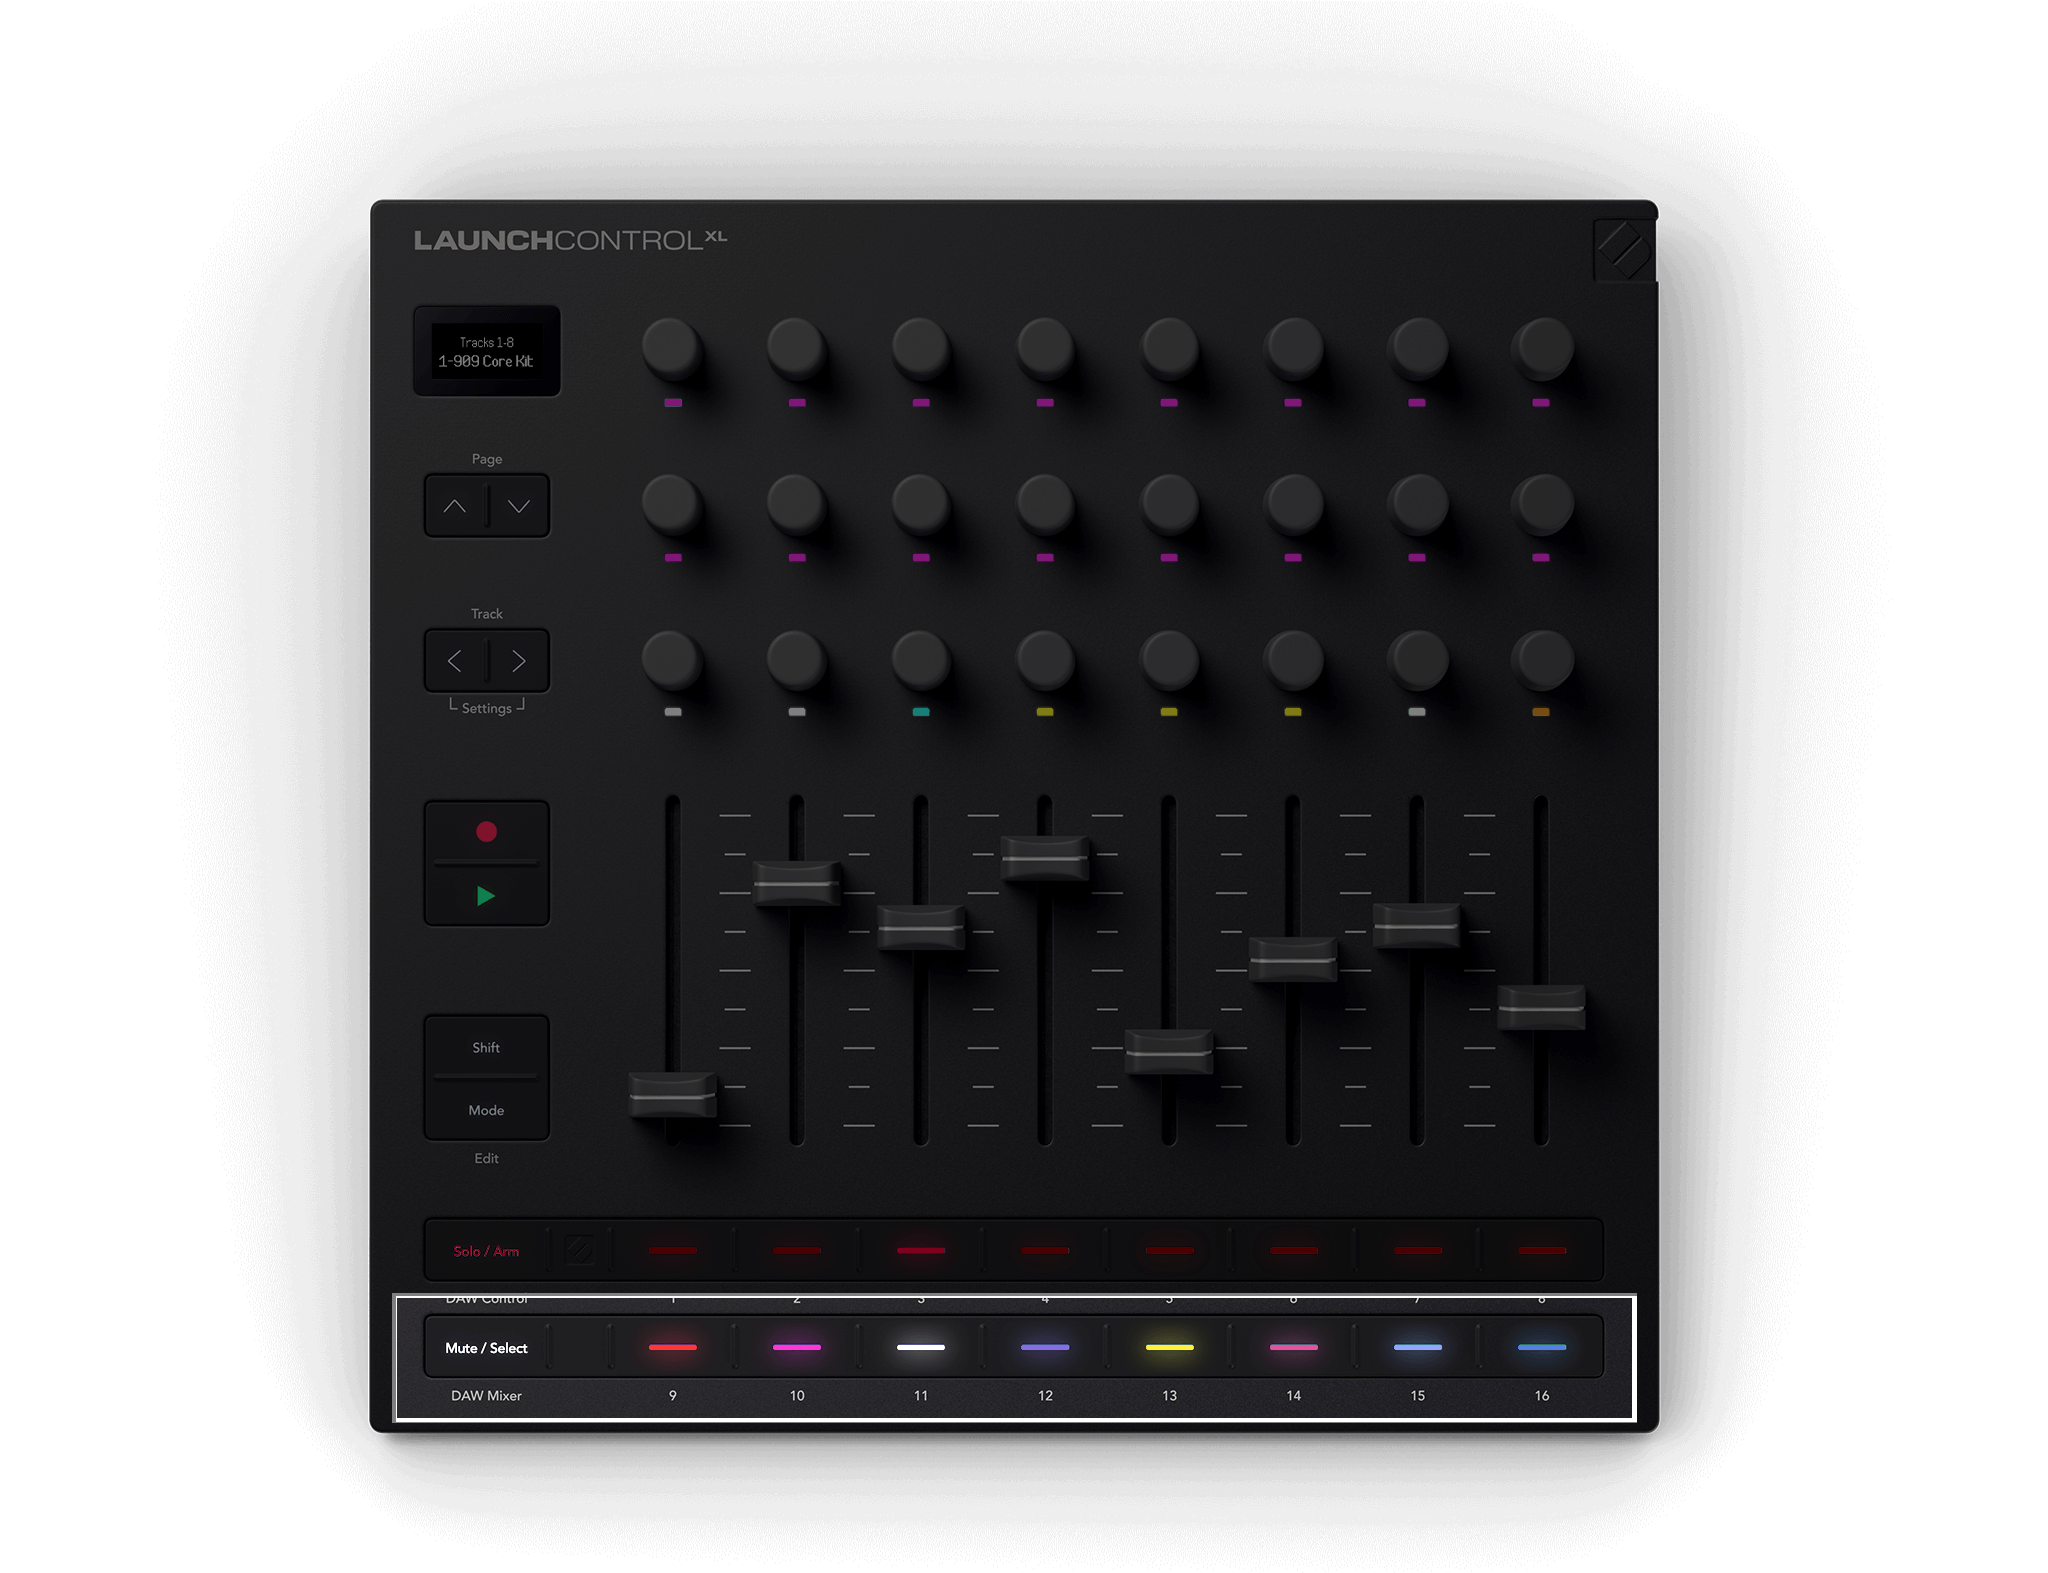Click the Track left arrow
This screenshot has width=2048, height=1573.
[x=455, y=661]
